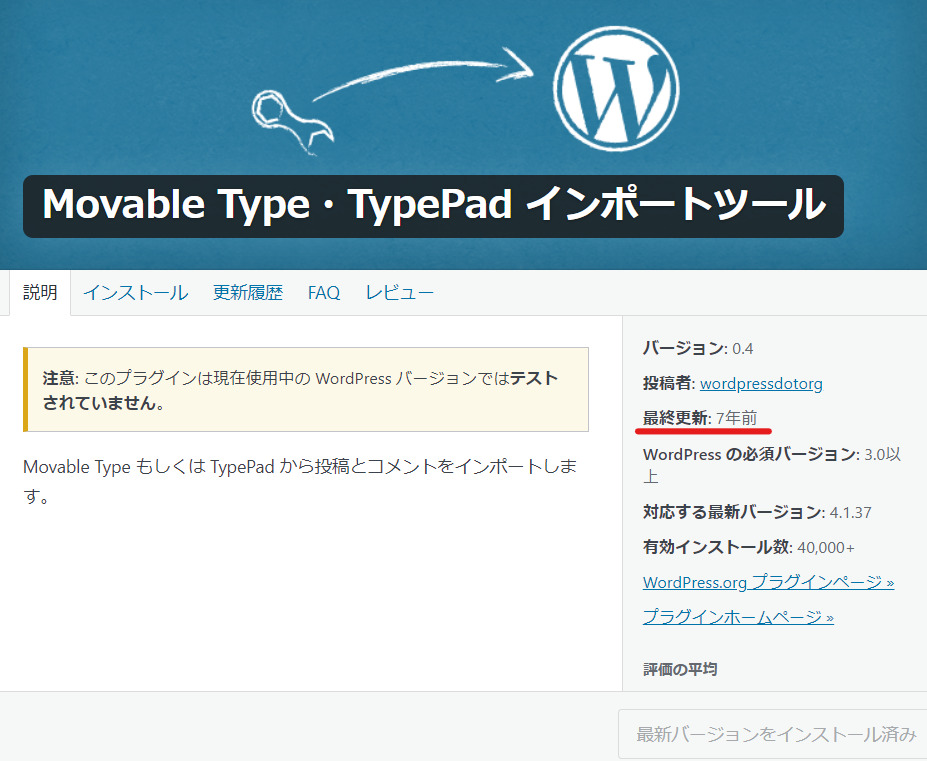Click the description paragraph about Movable Type import
Viewport: 927px width, 761px height.
[x=300, y=481]
